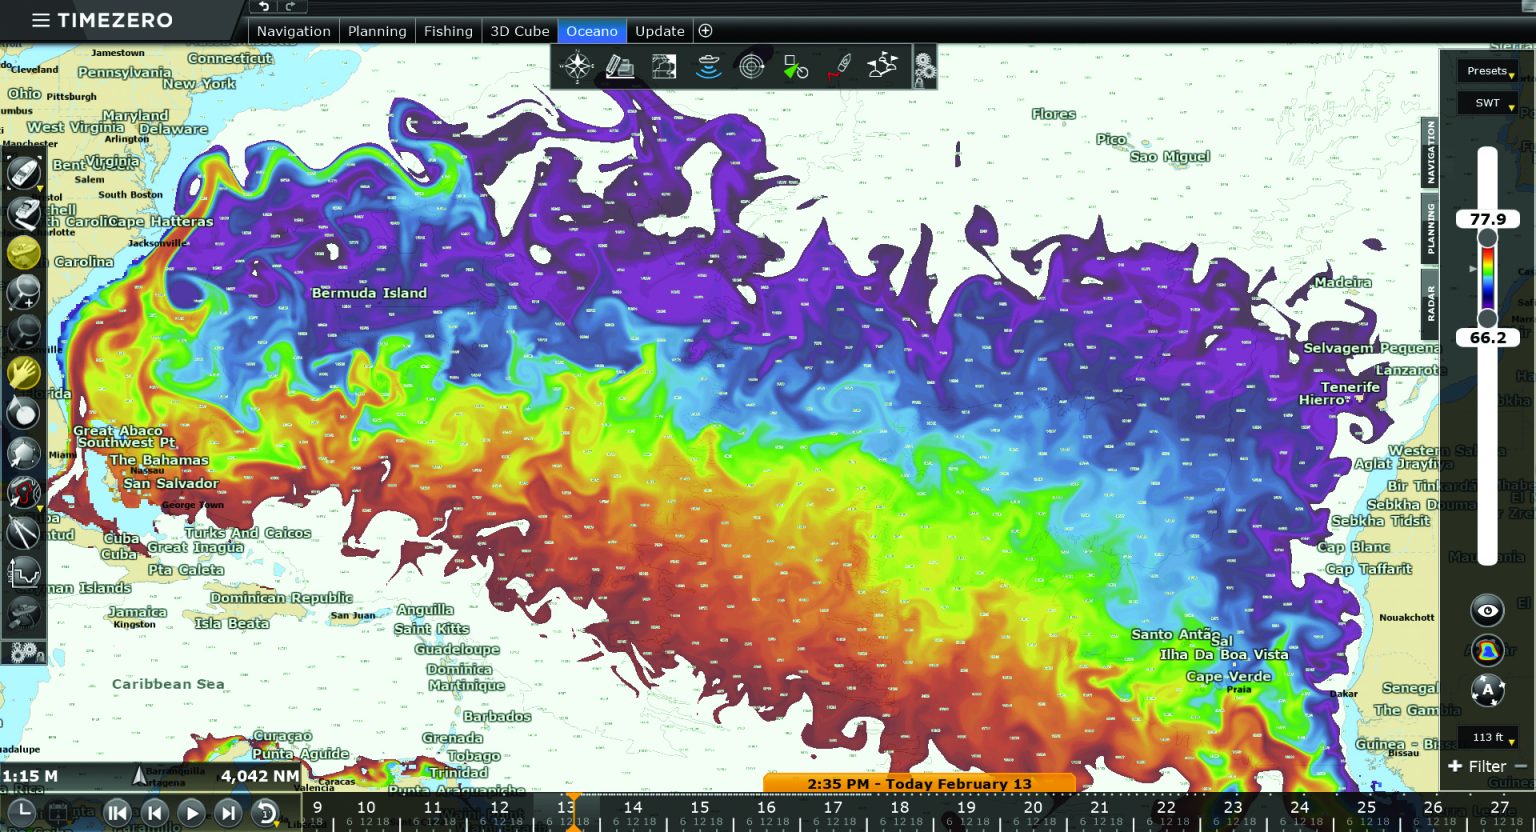Select the divider measurement tool
1536x832 pixels.
click(23, 533)
